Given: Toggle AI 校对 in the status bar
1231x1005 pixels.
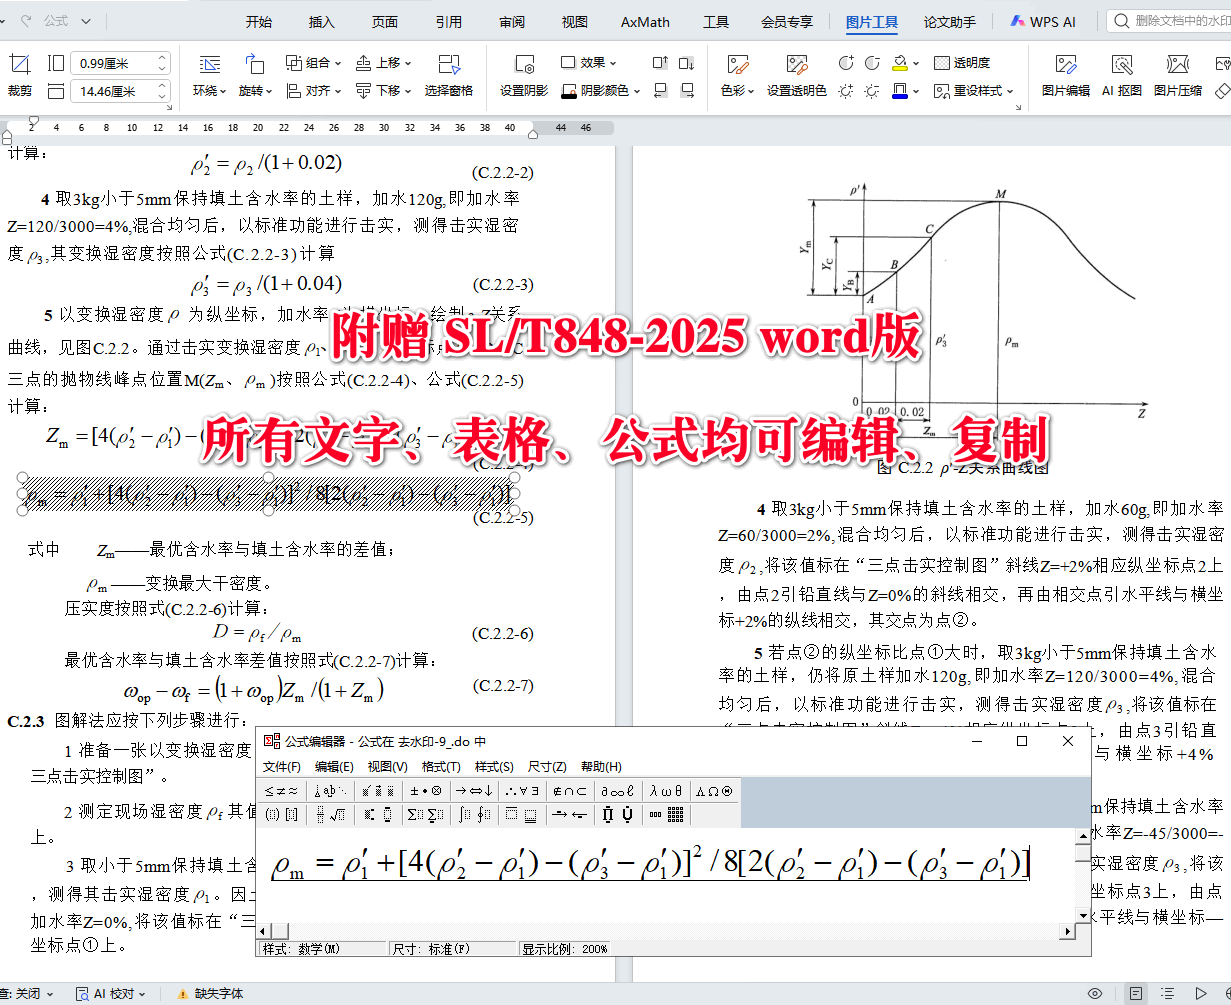Looking at the screenshot, I should (x=110, y=993).
